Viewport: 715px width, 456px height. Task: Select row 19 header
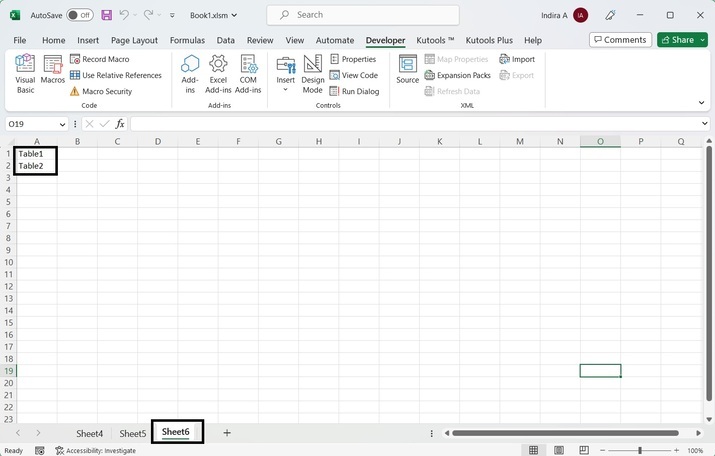pyautogui.click(x=8, y=371)
